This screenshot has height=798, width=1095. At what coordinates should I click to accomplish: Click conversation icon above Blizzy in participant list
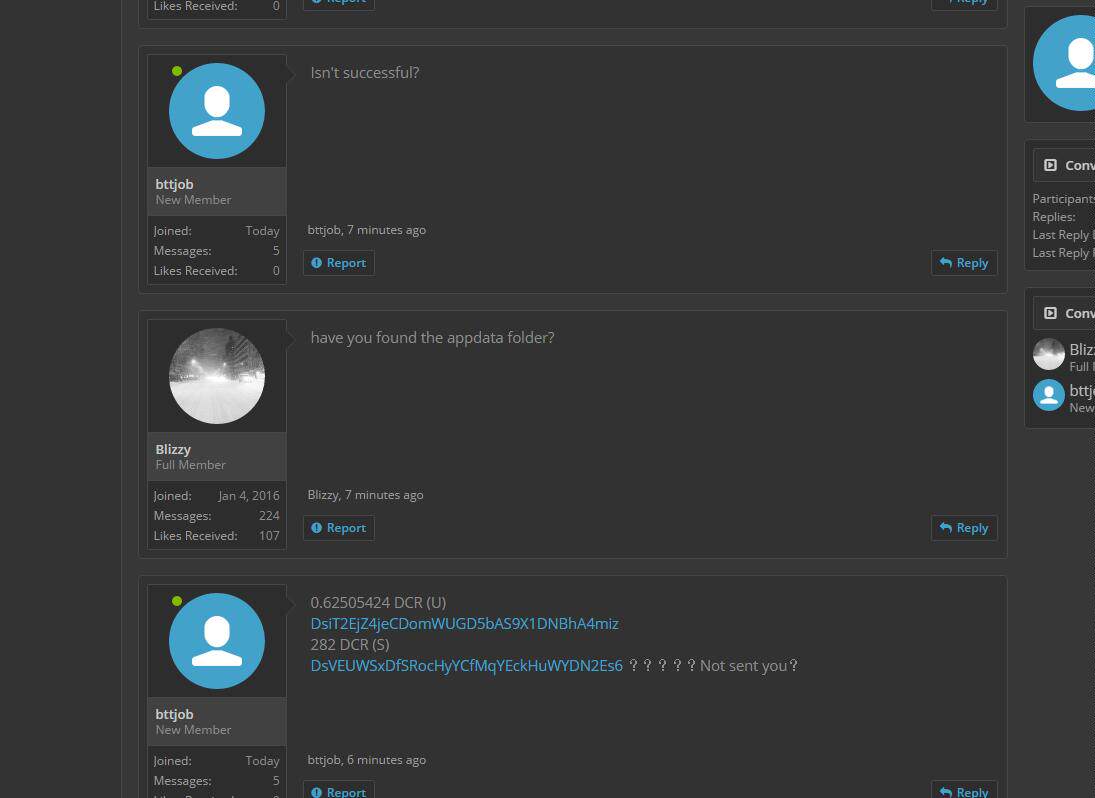click(1050, 313)
